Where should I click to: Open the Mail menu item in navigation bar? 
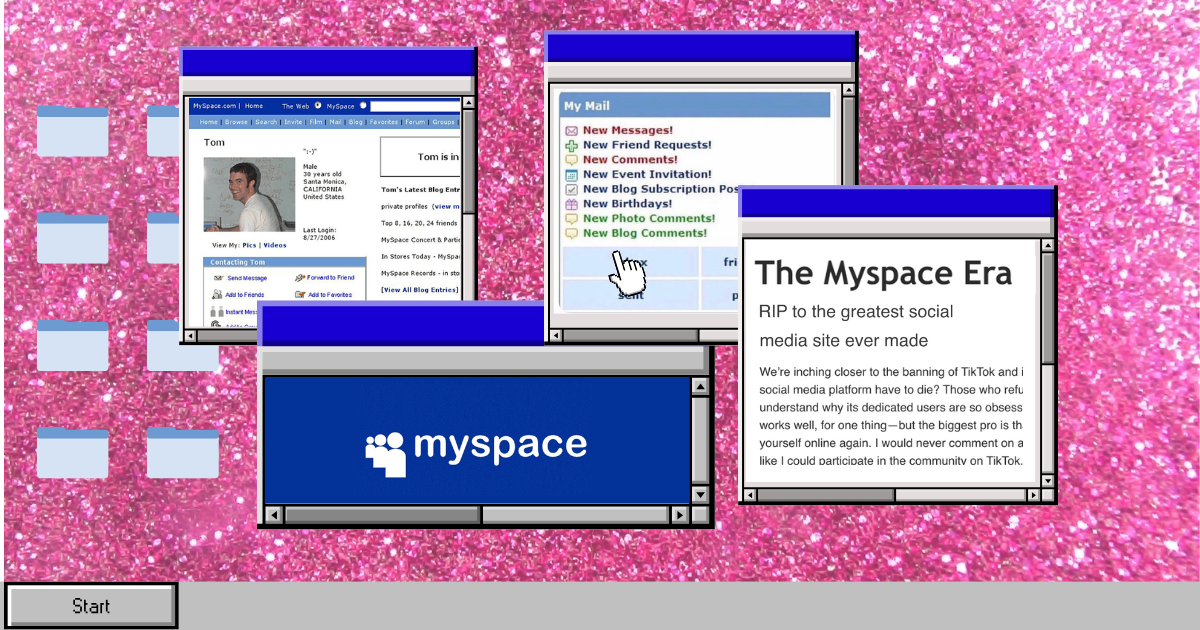[335, 122]
